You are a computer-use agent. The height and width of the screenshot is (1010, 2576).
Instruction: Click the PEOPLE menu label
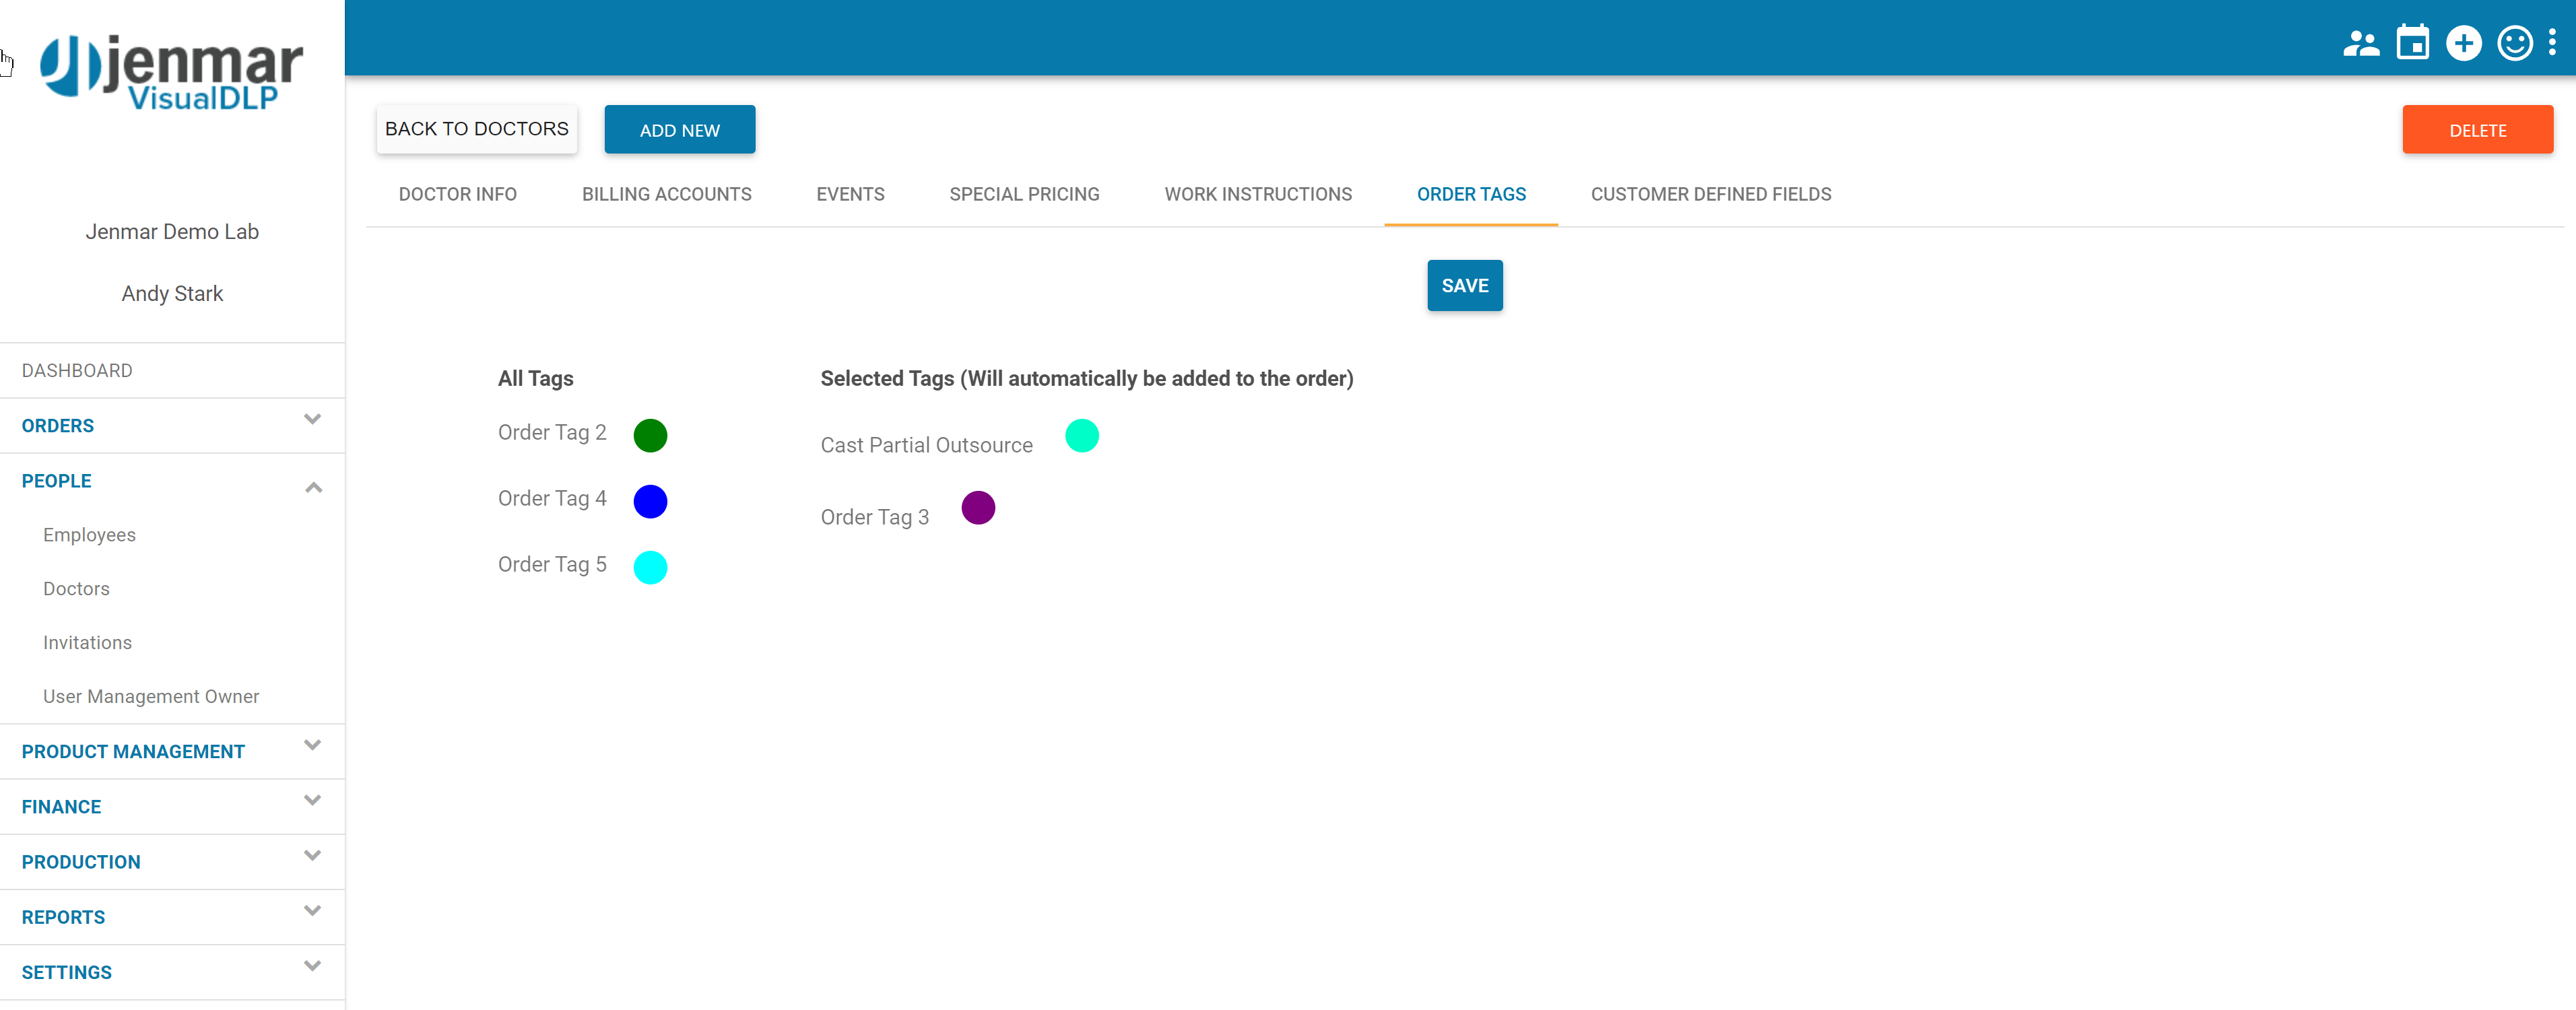pos(56,481)
